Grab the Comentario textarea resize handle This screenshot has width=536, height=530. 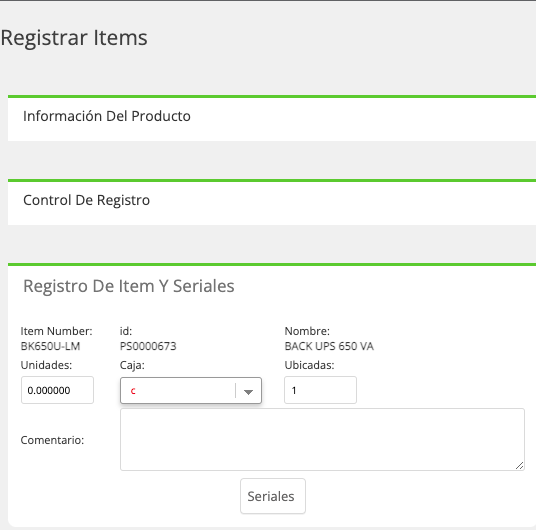(520, 465)
